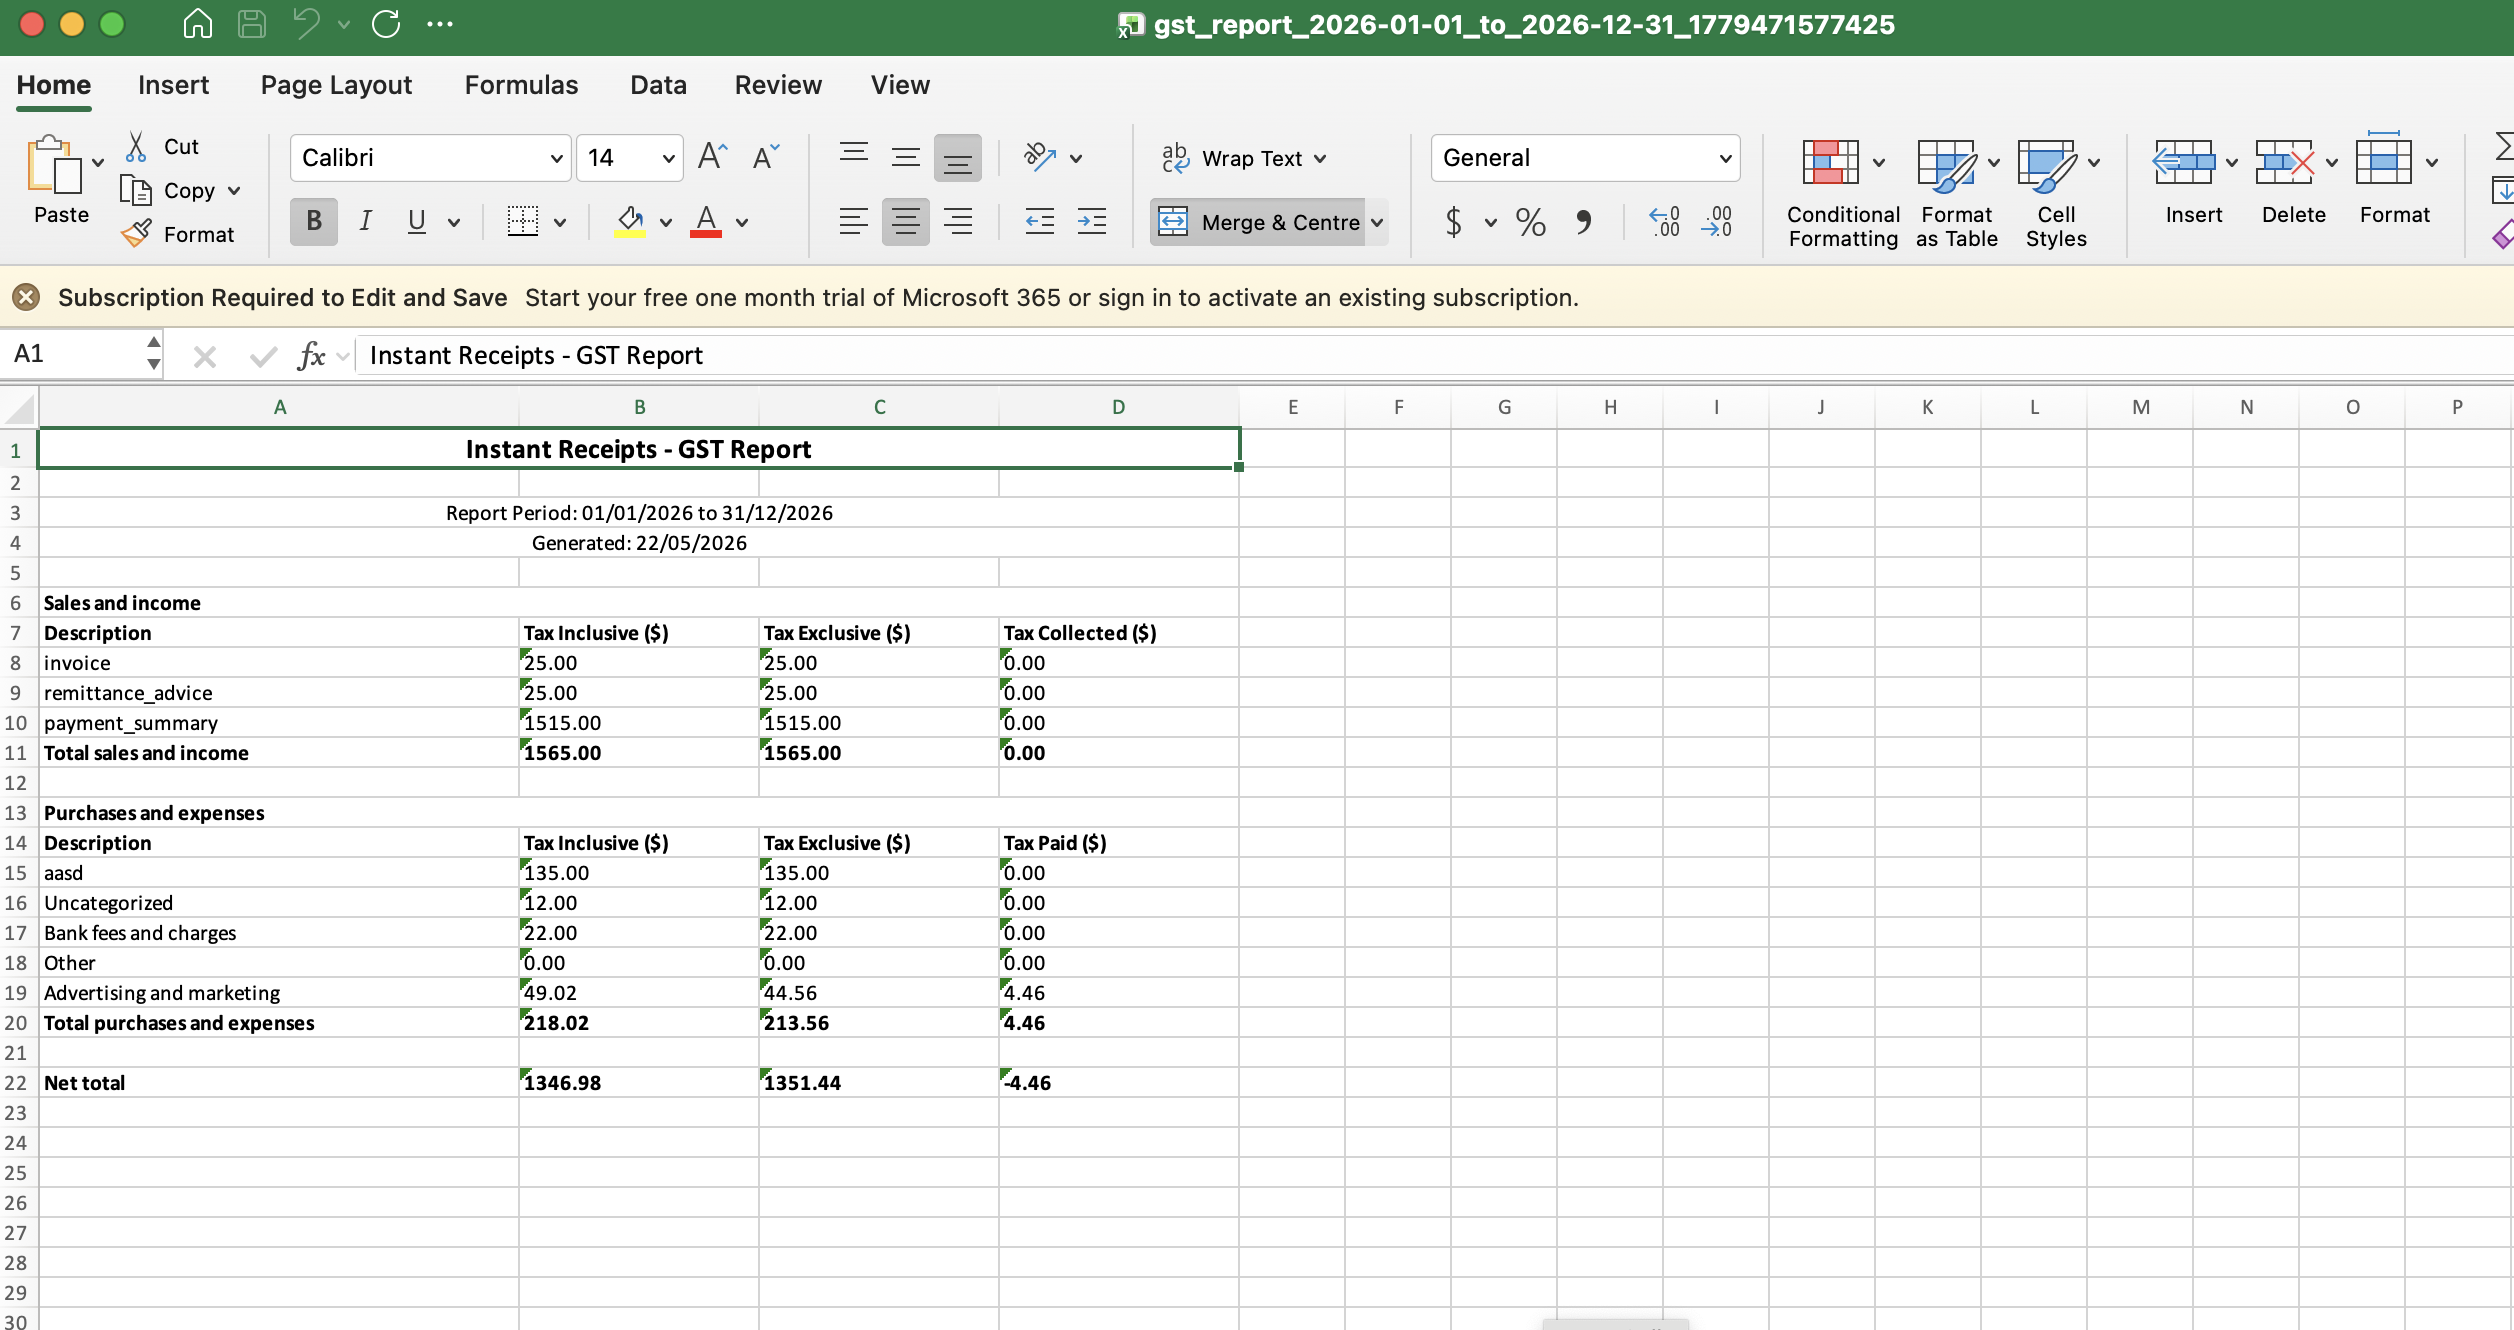Expand the borders style arrow
The height and width of the screenshot is (1330, 2514).
click(560, 222)
